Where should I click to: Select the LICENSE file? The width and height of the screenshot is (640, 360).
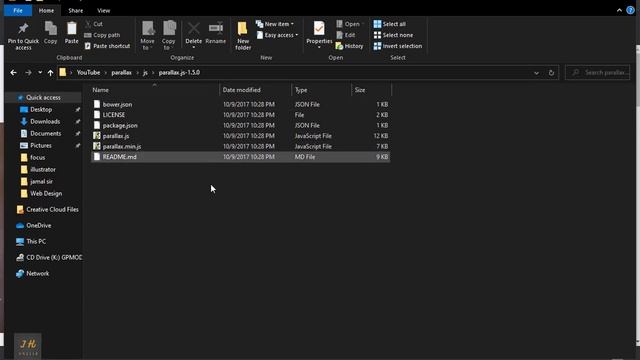click(x=240, y=115)
